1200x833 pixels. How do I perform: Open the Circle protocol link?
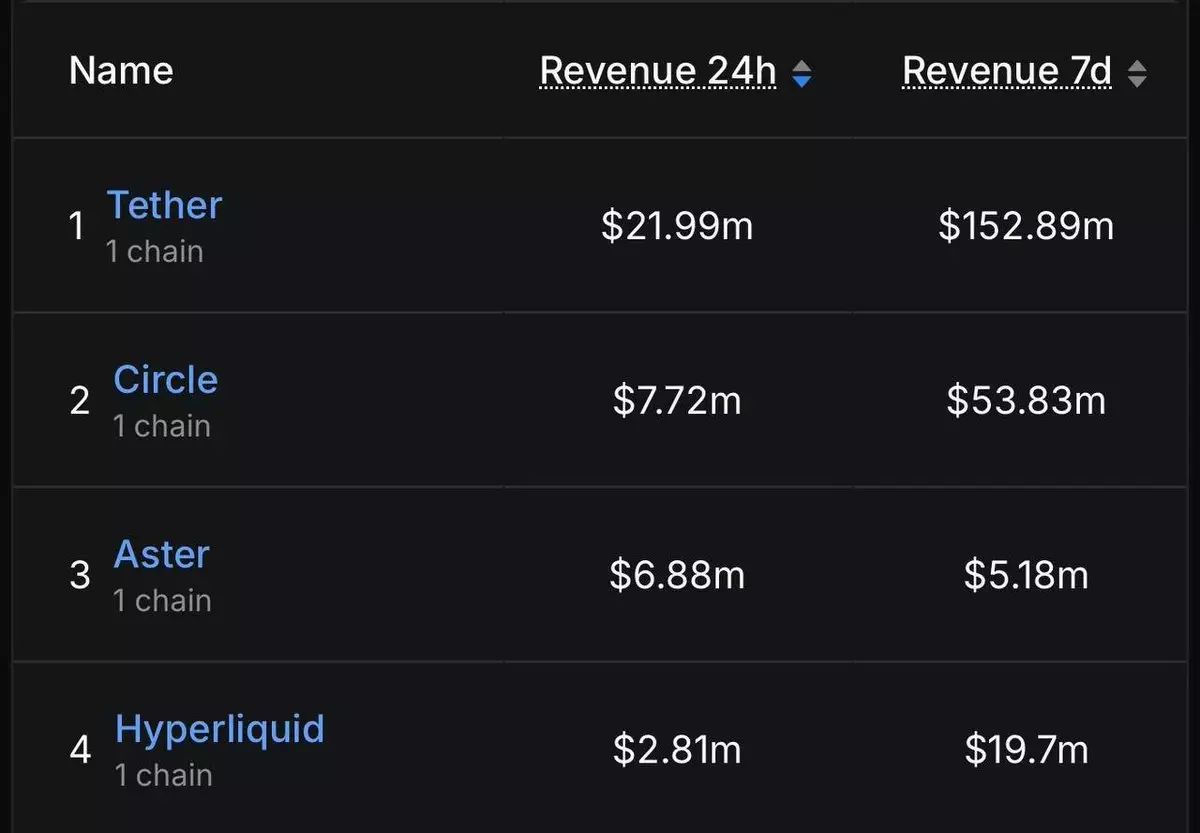tap(165, 380)
